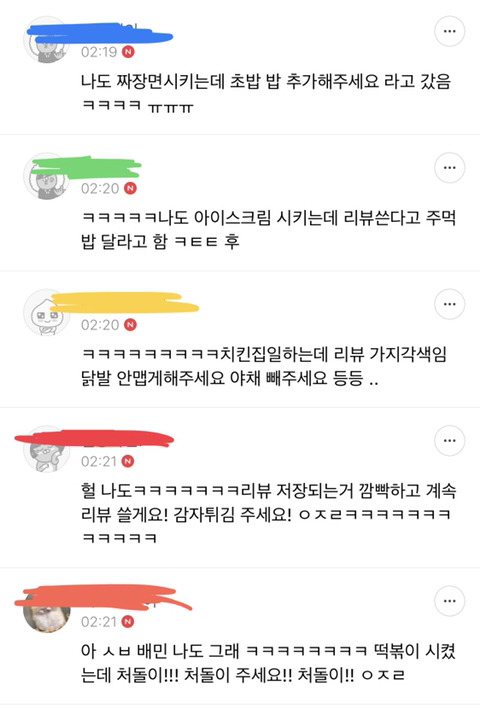Open profile picture of 초밥 commenter
This screenshot has height=708, width=480.
click(47, 40)
